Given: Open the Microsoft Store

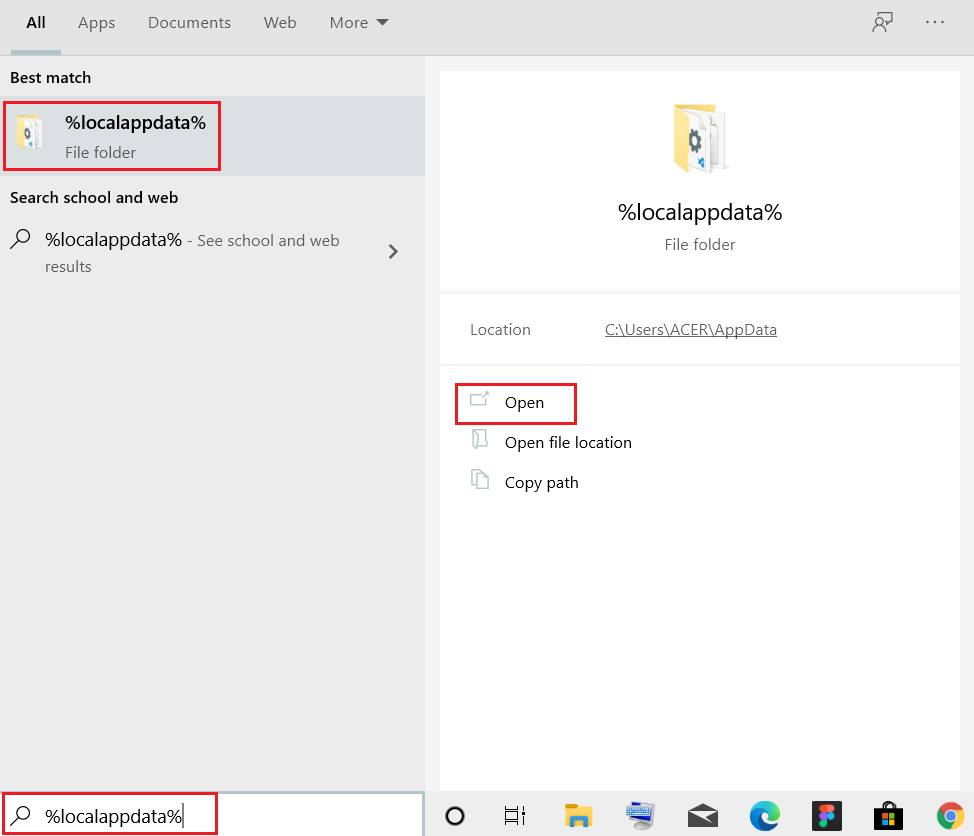Looking at the screenshot, I should (888, 816).
